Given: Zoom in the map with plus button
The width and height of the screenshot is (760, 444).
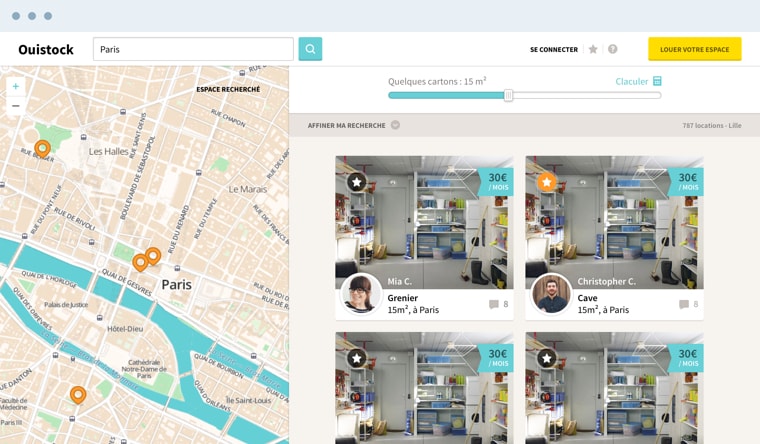Looking at the screenshot, I should click(16, 86).
